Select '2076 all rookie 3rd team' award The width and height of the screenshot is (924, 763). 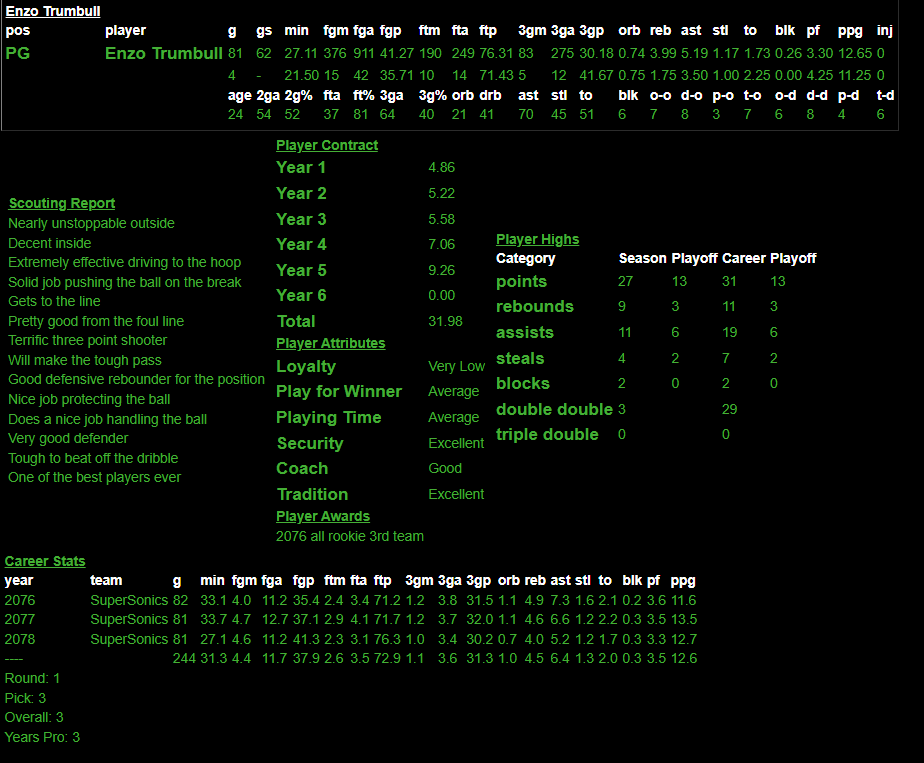pyautogui.click(x=349, y=536)
